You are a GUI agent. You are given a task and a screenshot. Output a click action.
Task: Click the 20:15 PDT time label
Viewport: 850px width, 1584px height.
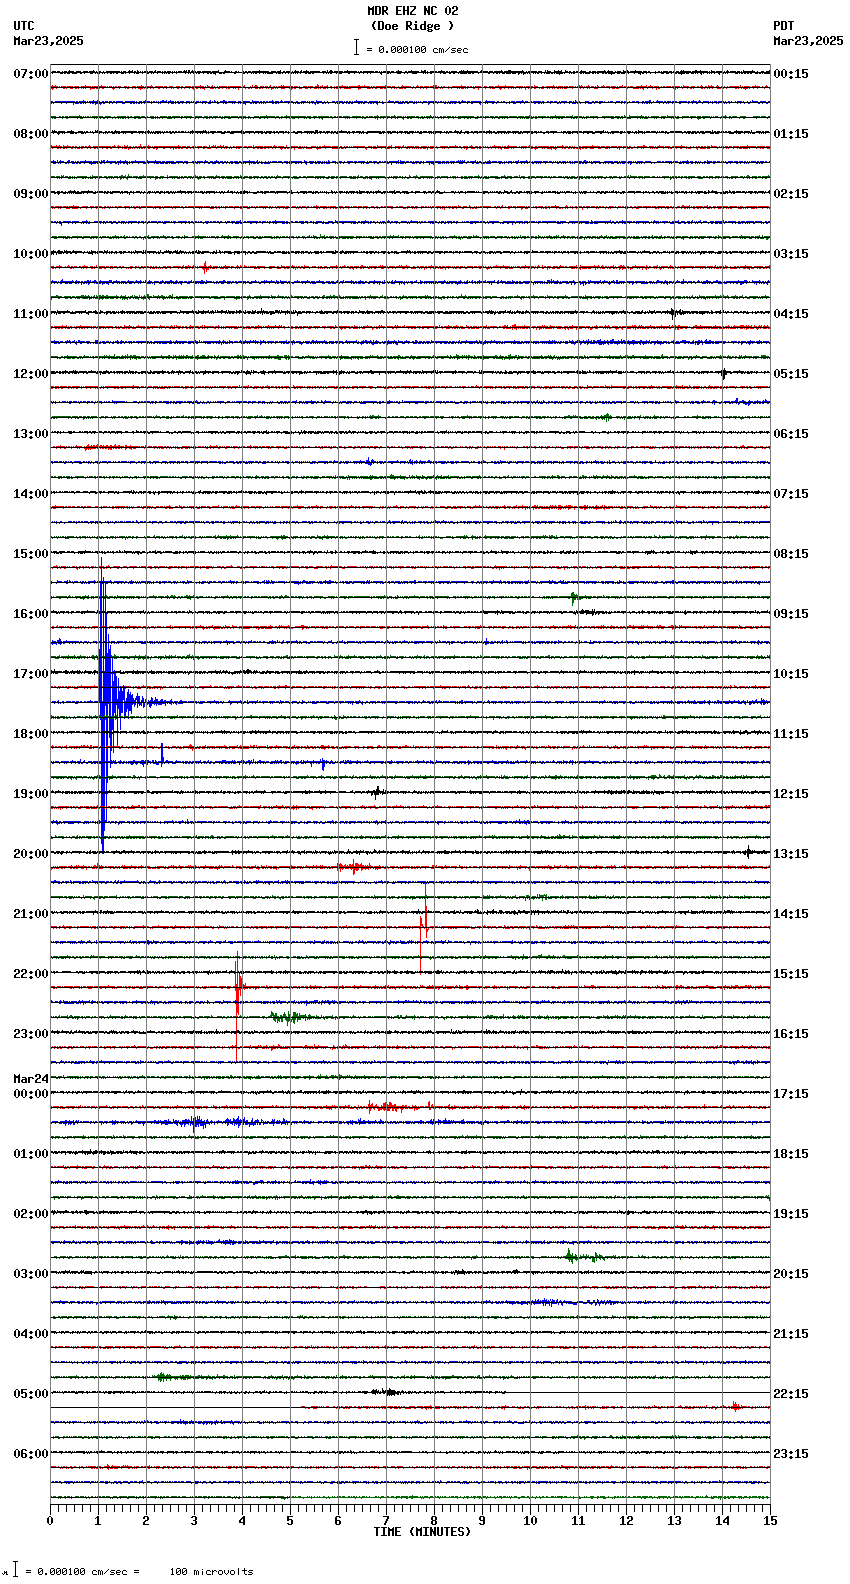(791, 1274)
